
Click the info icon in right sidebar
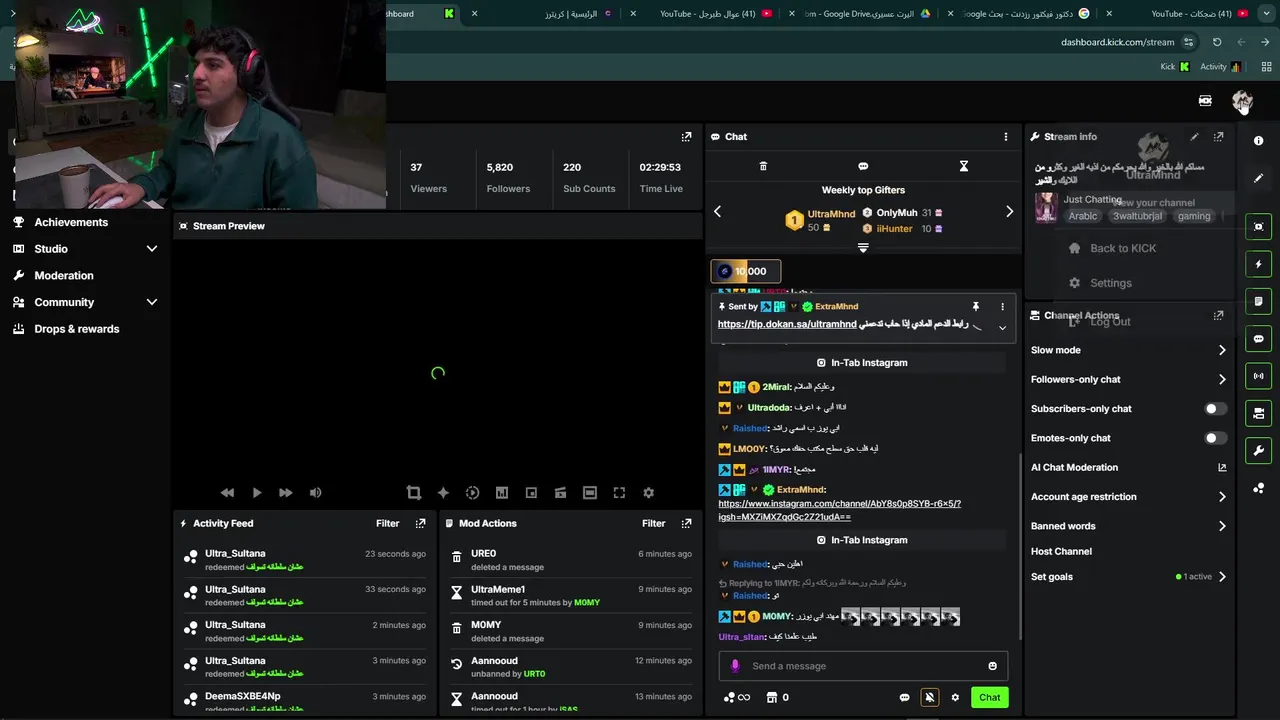[1259, 141]
